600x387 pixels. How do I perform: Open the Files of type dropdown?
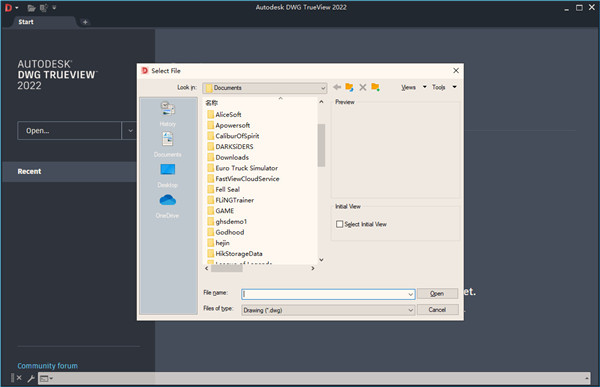click(328, 310)
